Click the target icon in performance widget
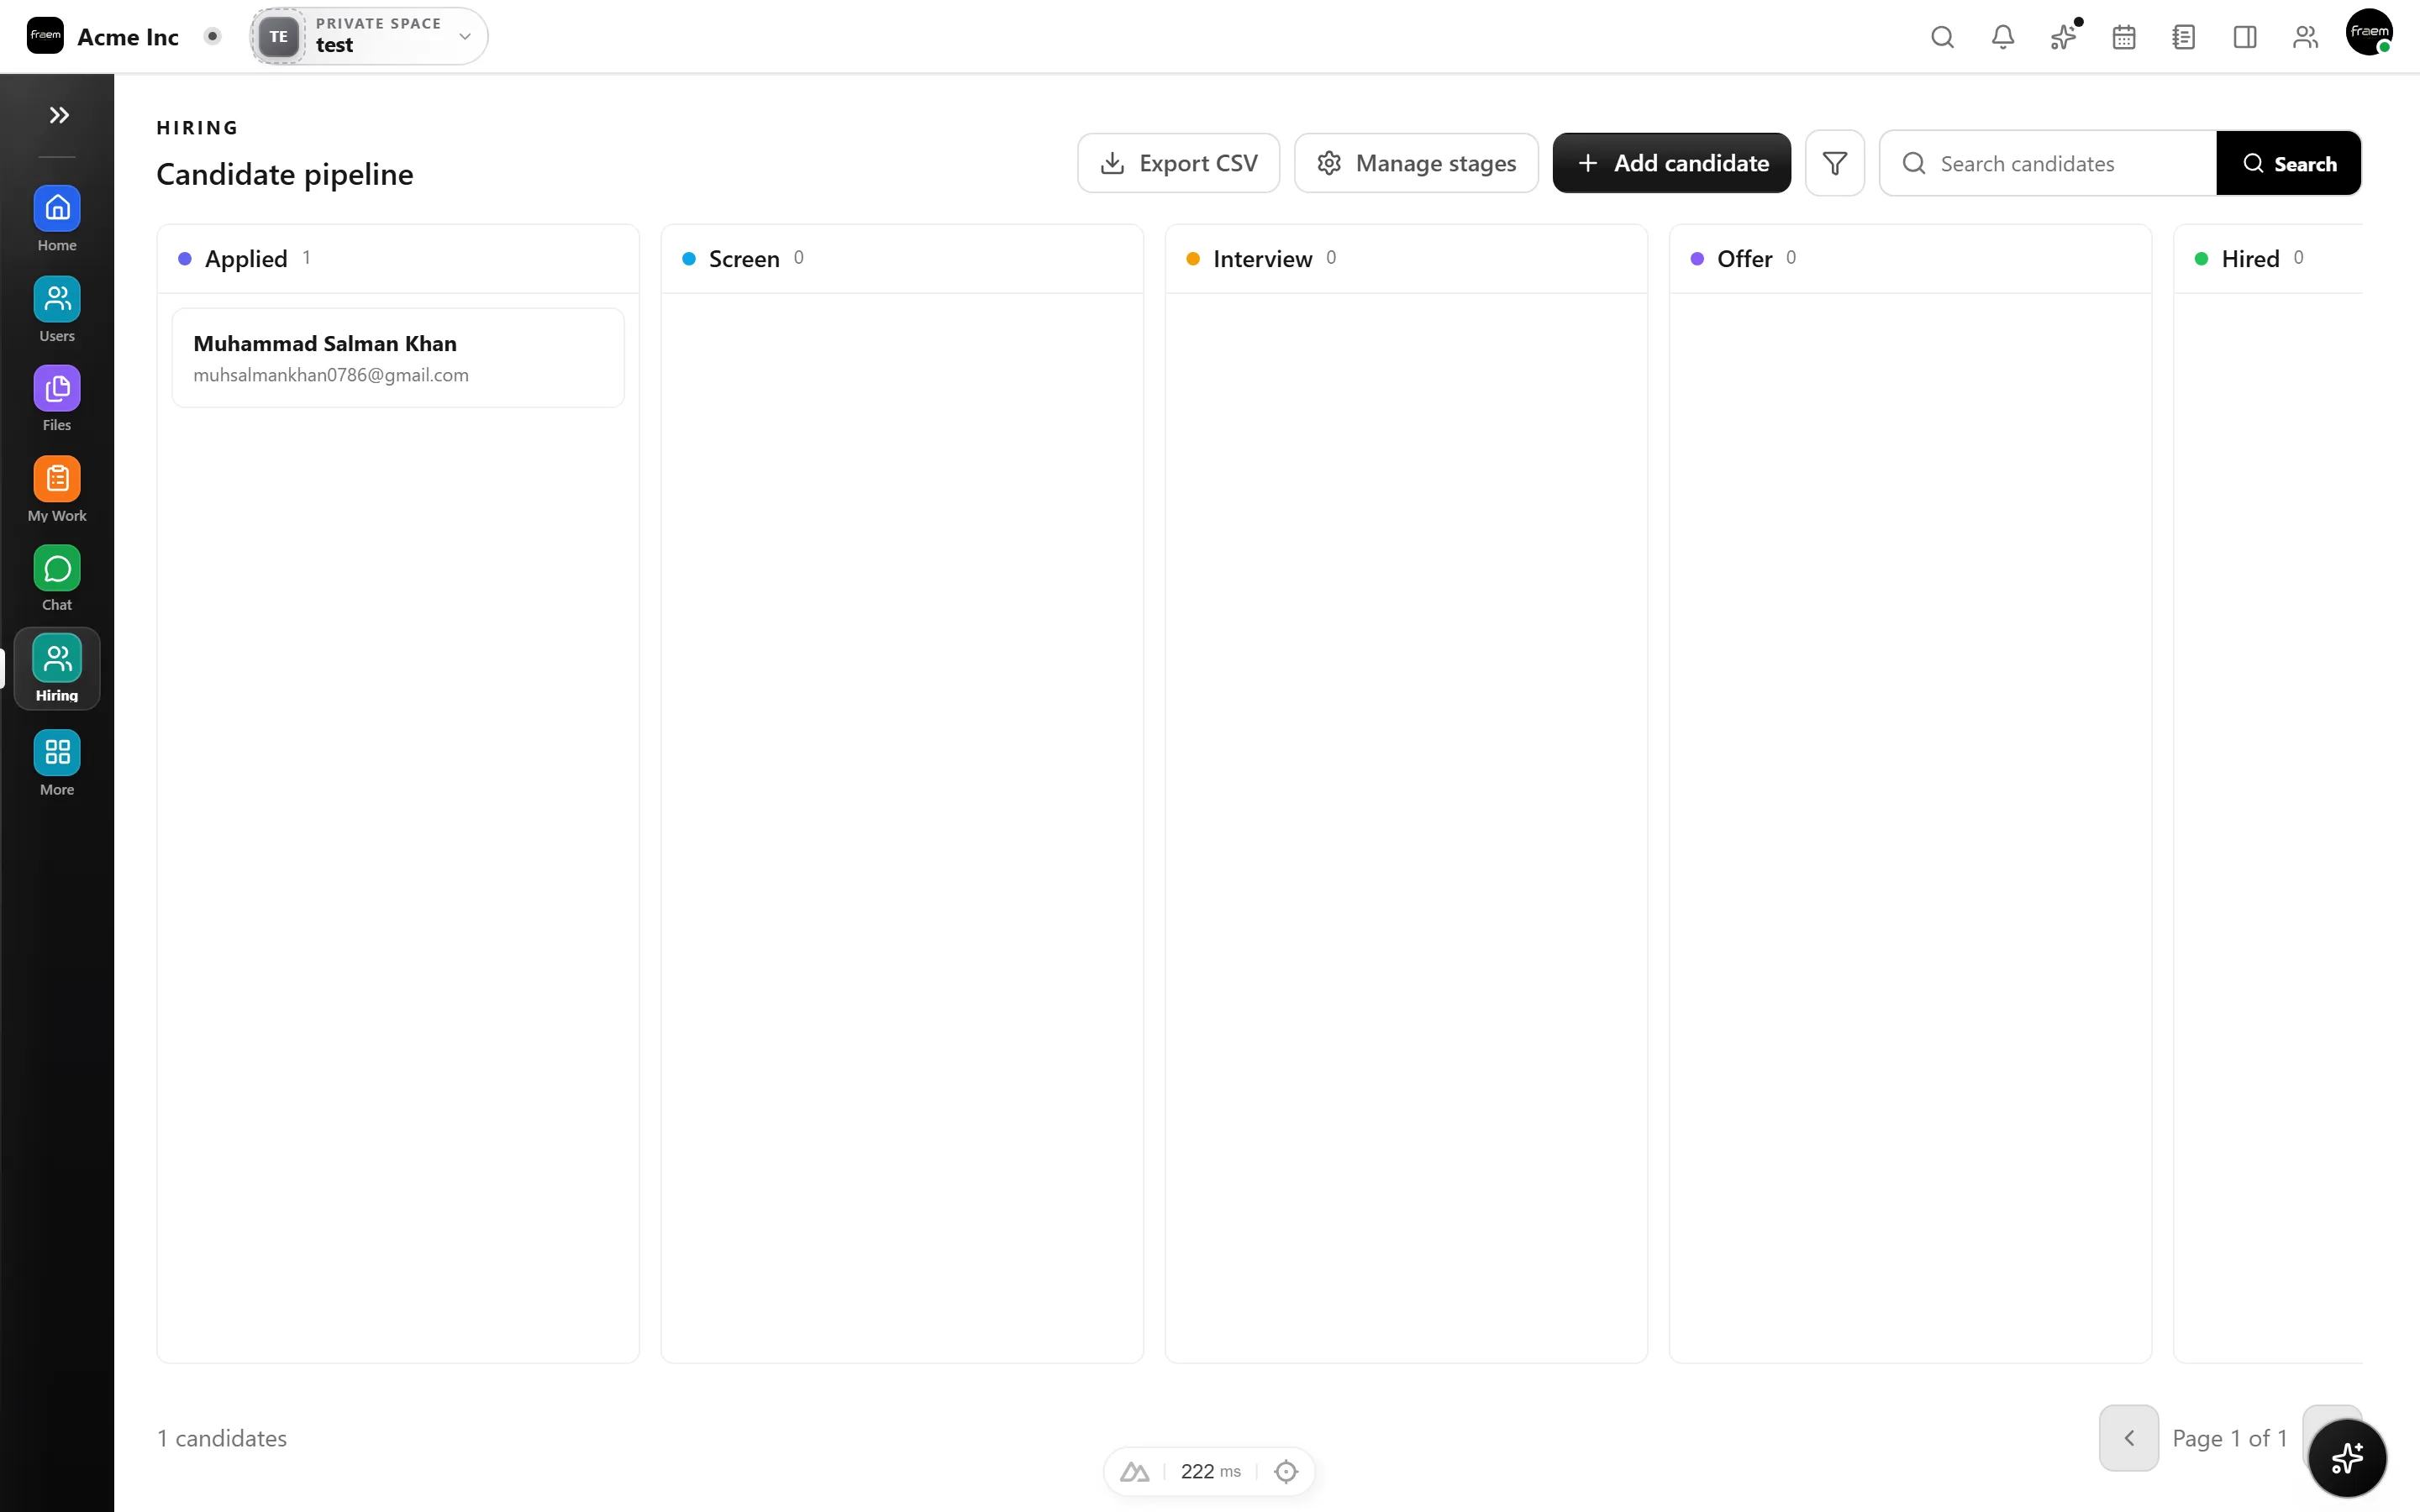Image resolution: width=2420 pixels, height=1512 pixels. click(1286, 1471)
